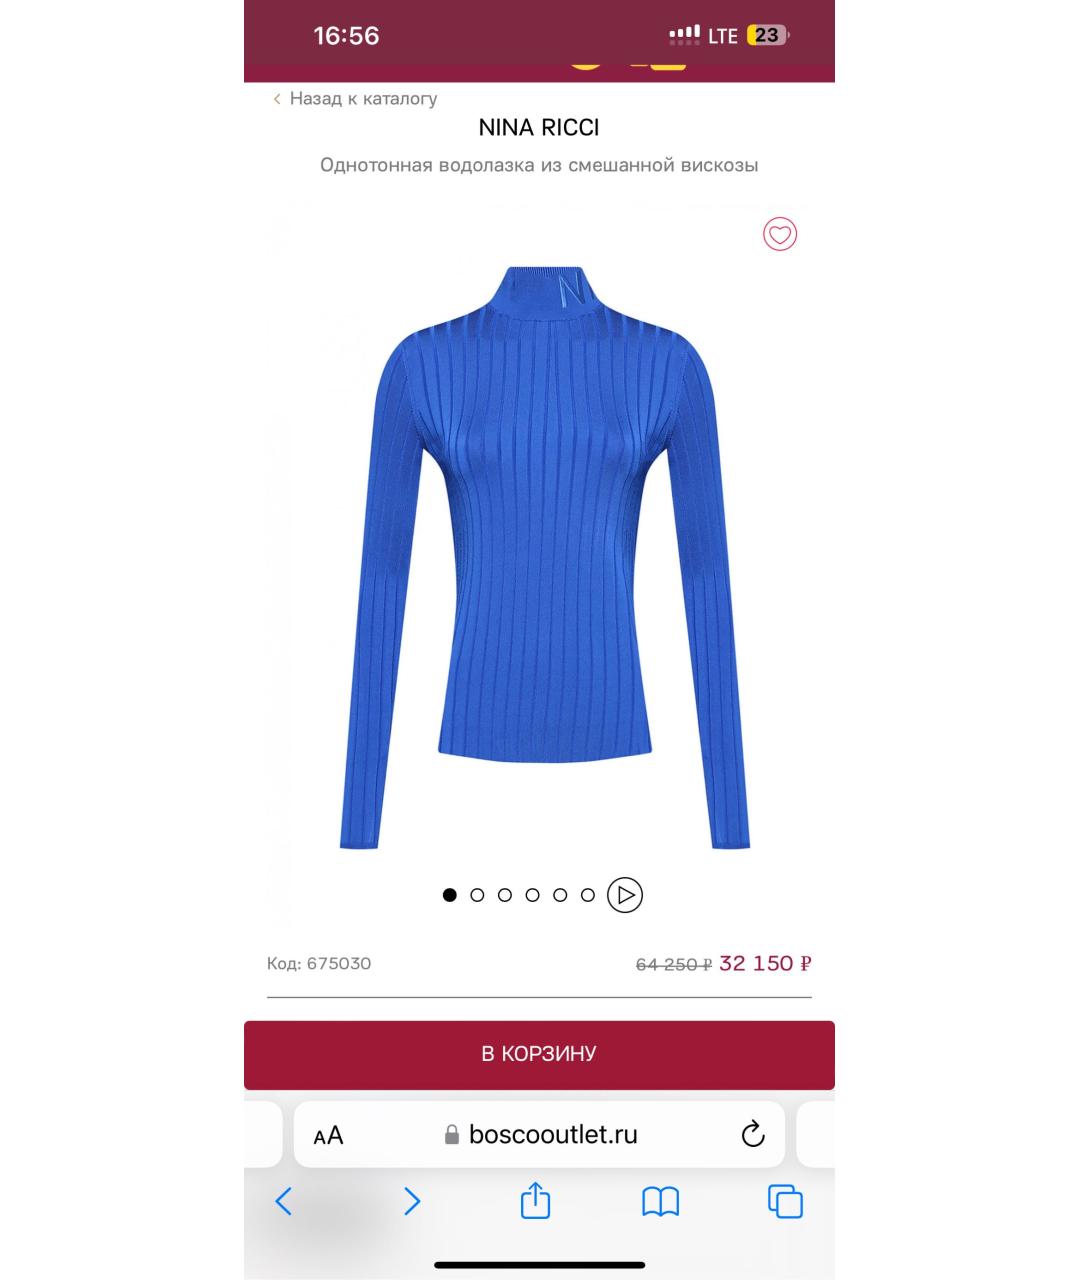The height and width of the screenshot is (1280, 1080).
Task: Switch to the fifth product image
Action: click(x=560, y=895)
